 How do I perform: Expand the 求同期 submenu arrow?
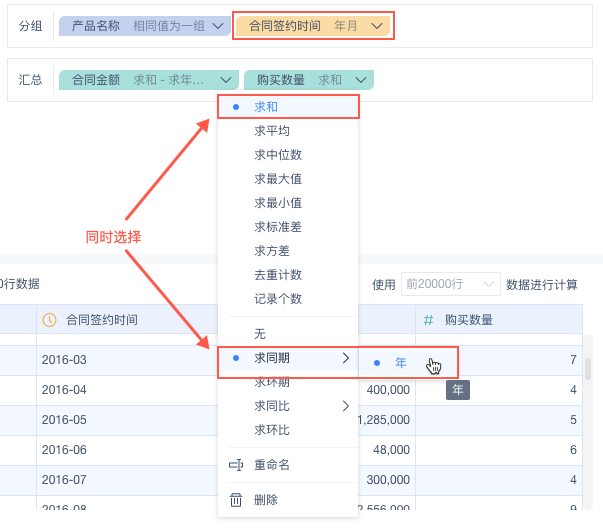pyautogui.click(x=346, y=358)
